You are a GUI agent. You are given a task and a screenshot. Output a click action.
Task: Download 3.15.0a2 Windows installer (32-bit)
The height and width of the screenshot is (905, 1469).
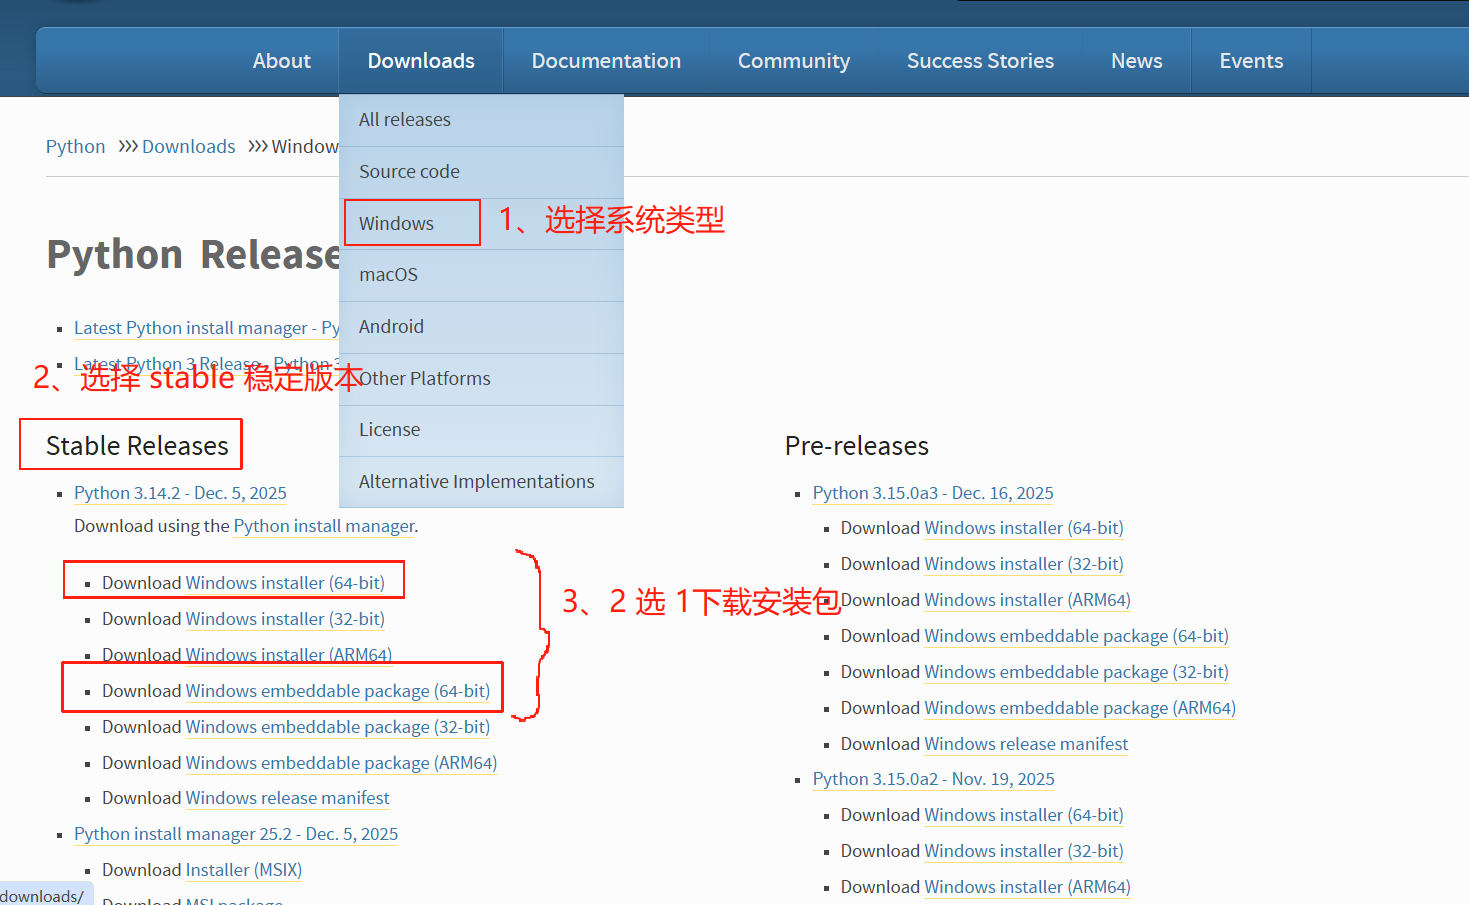1024,851
